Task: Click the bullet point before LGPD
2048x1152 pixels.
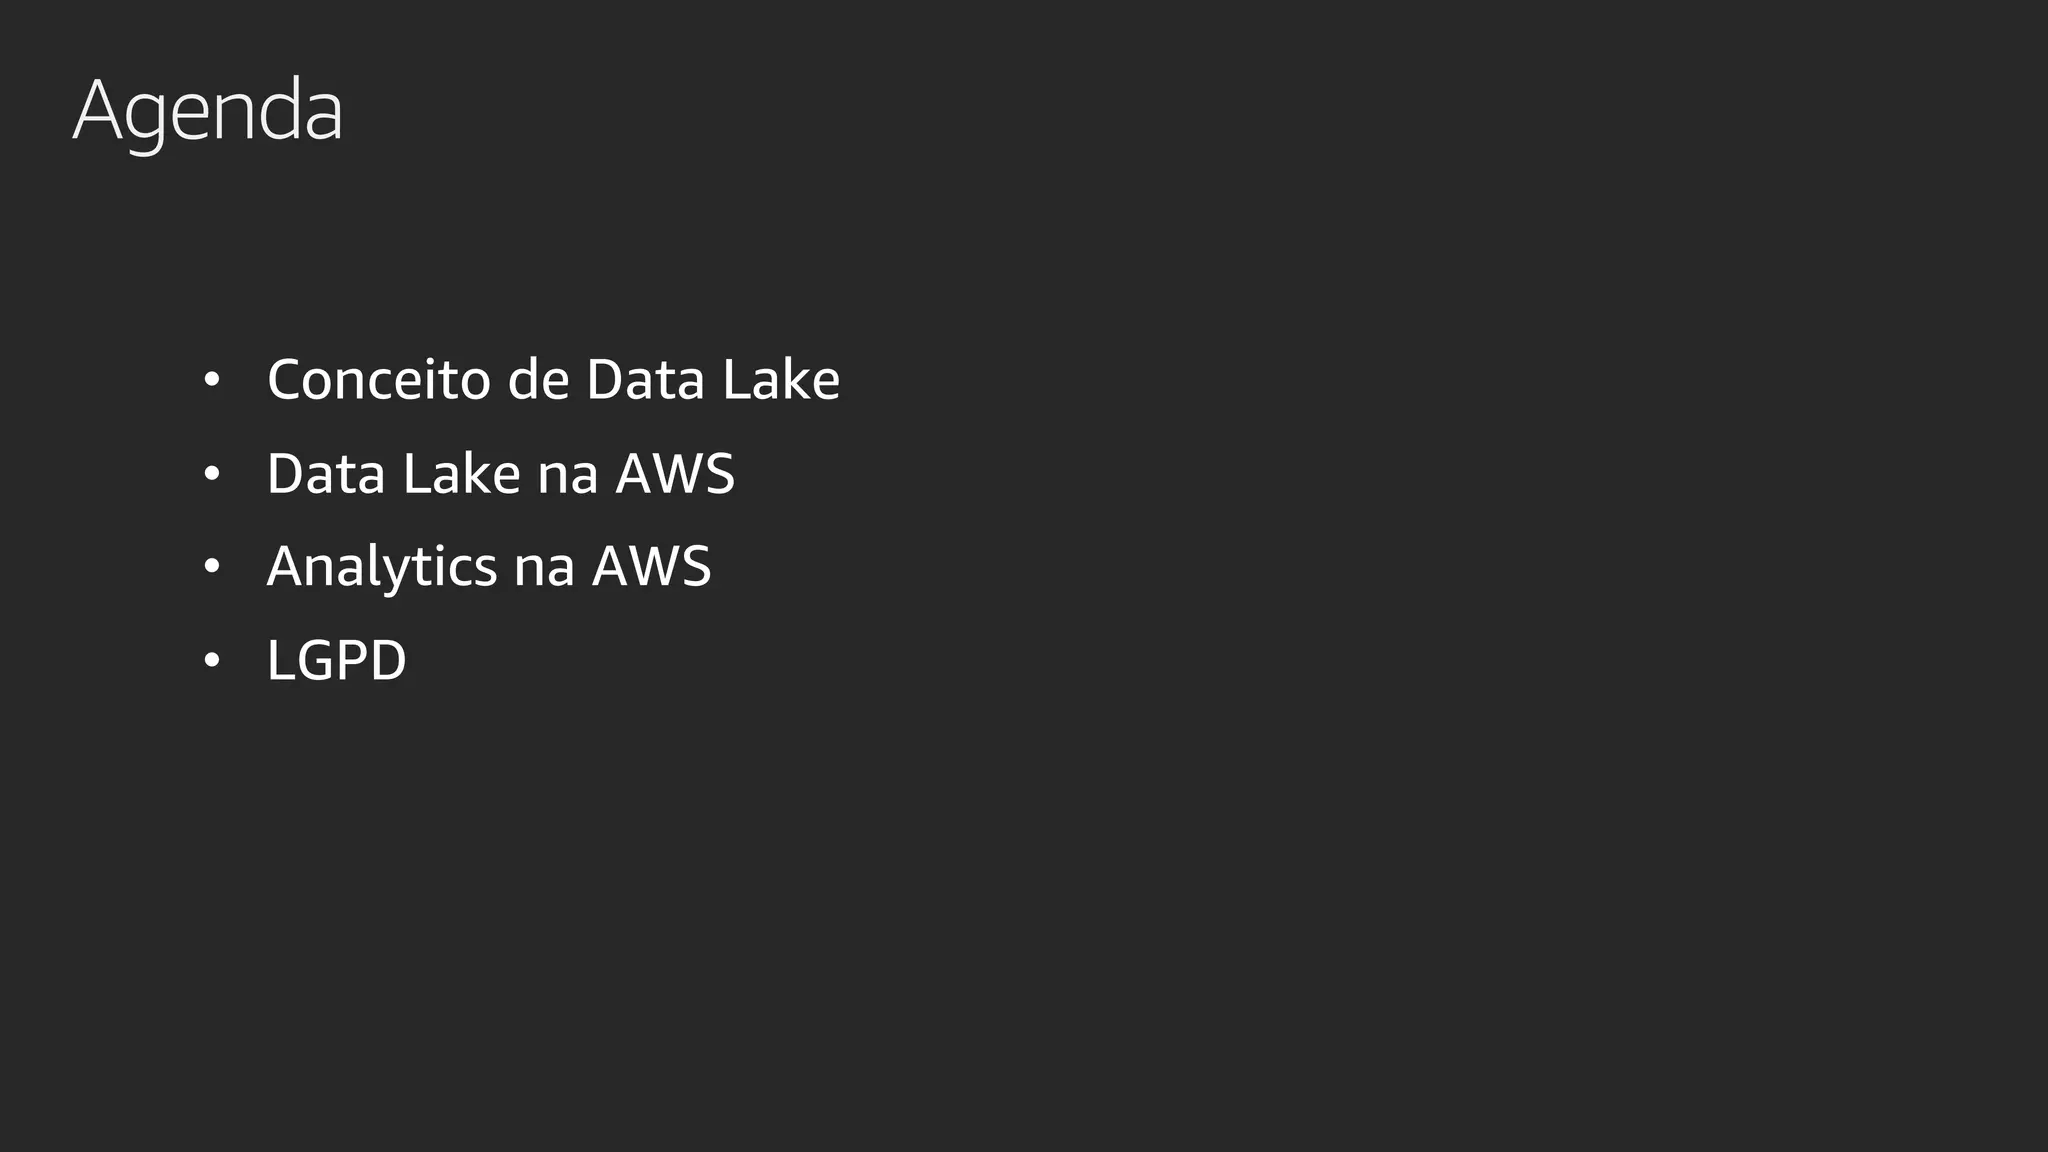Action: coord(211,661)
